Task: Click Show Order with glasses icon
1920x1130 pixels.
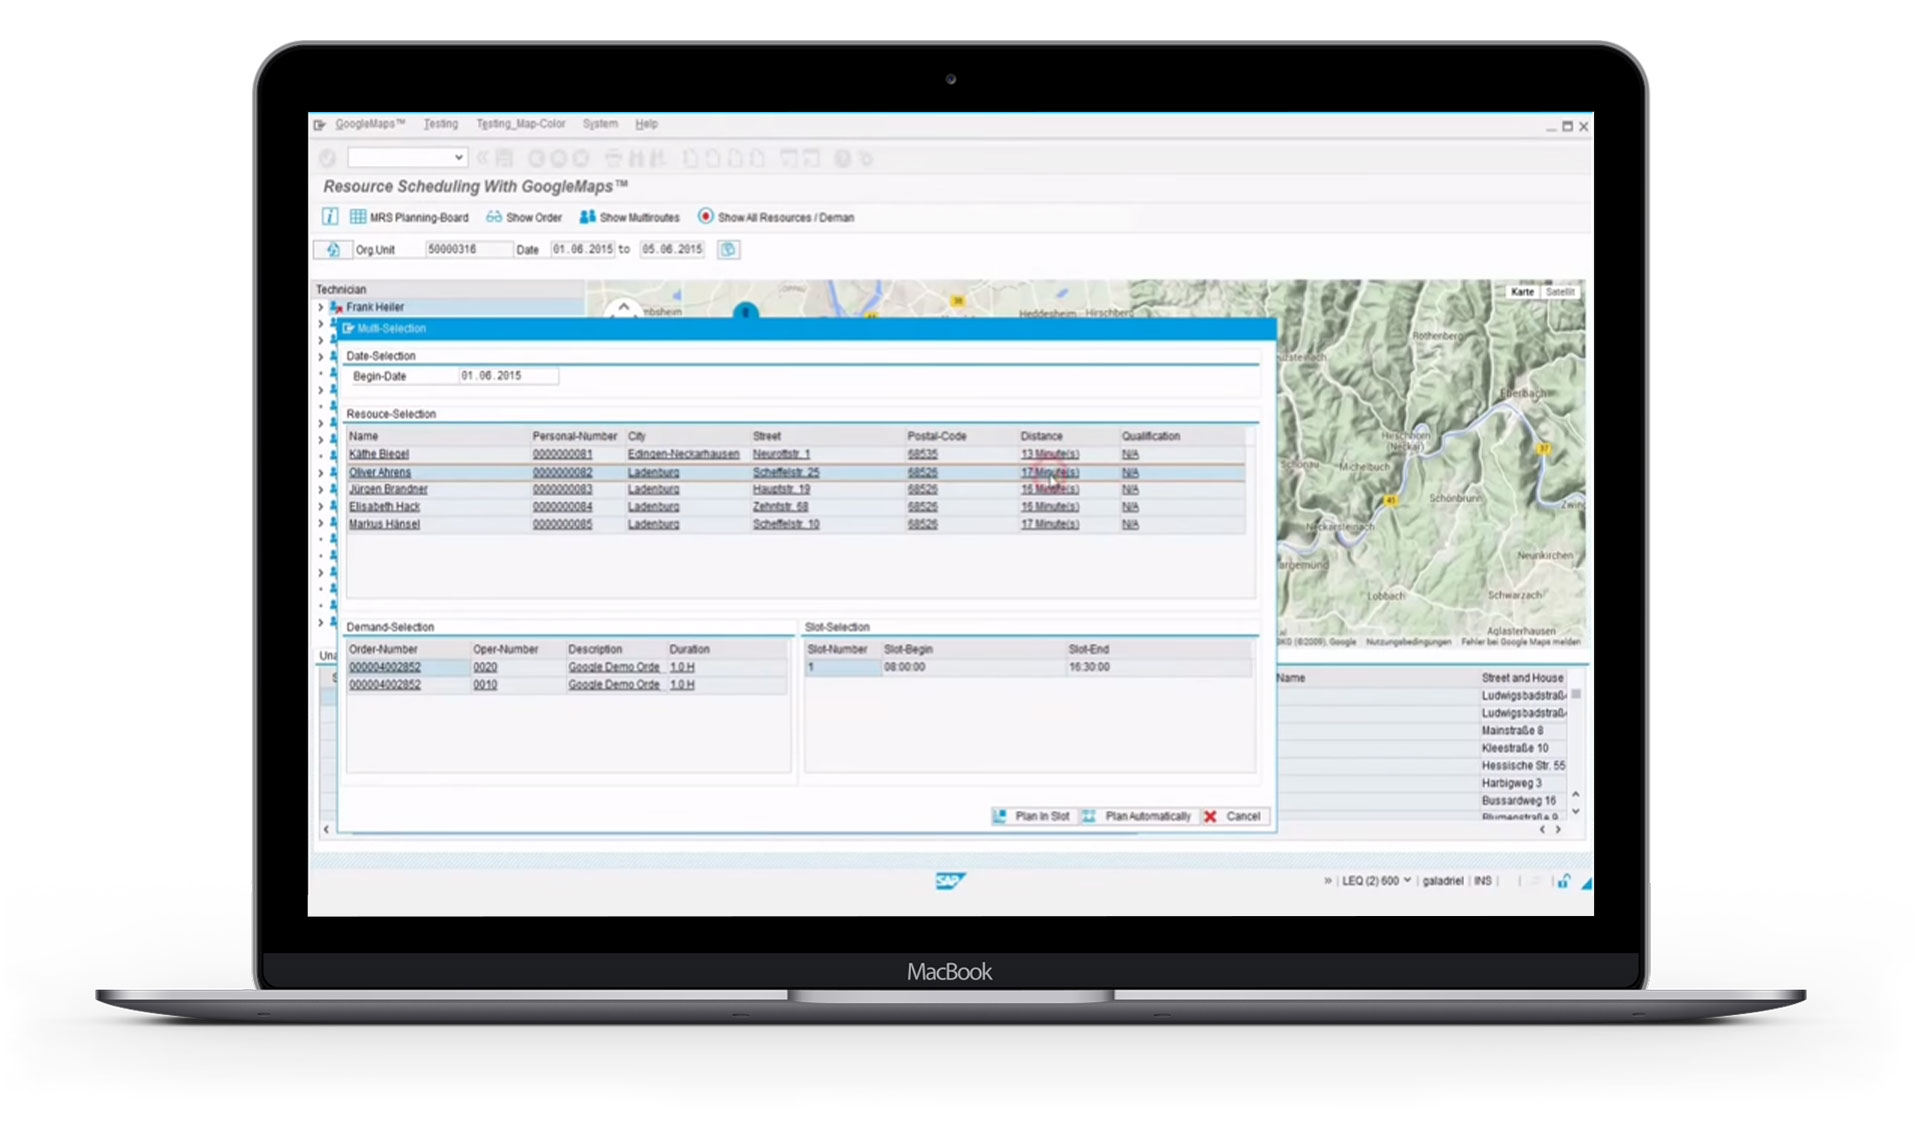Action: (x=524, y=217)
